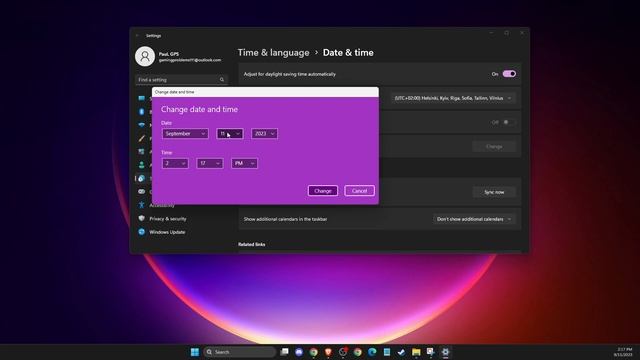640x360 pixels.
Task: Open the Gaming controller sidebar icon
Action: pos(142,191)
